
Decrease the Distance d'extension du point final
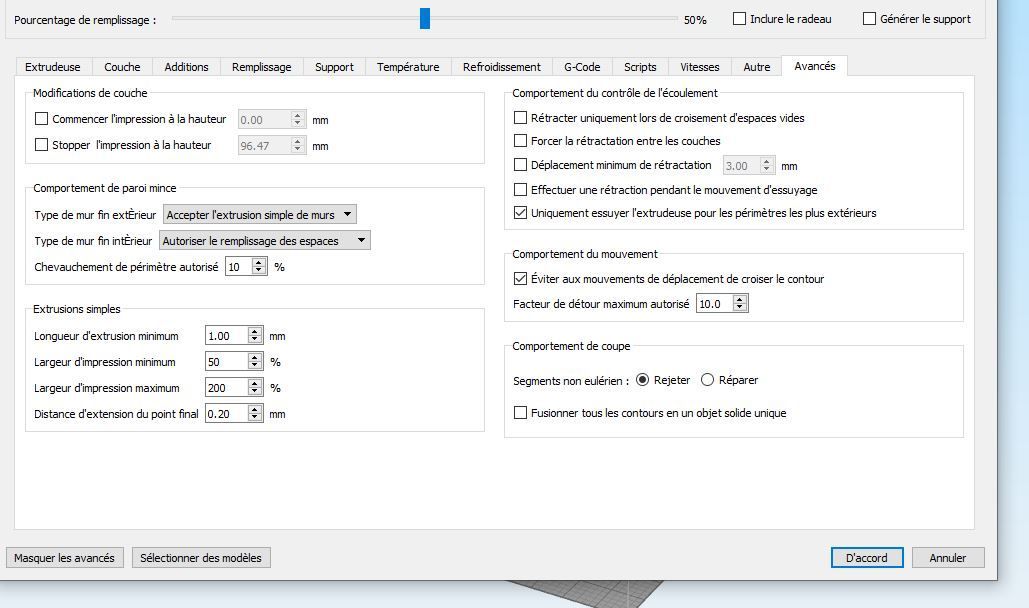point(255,418)
